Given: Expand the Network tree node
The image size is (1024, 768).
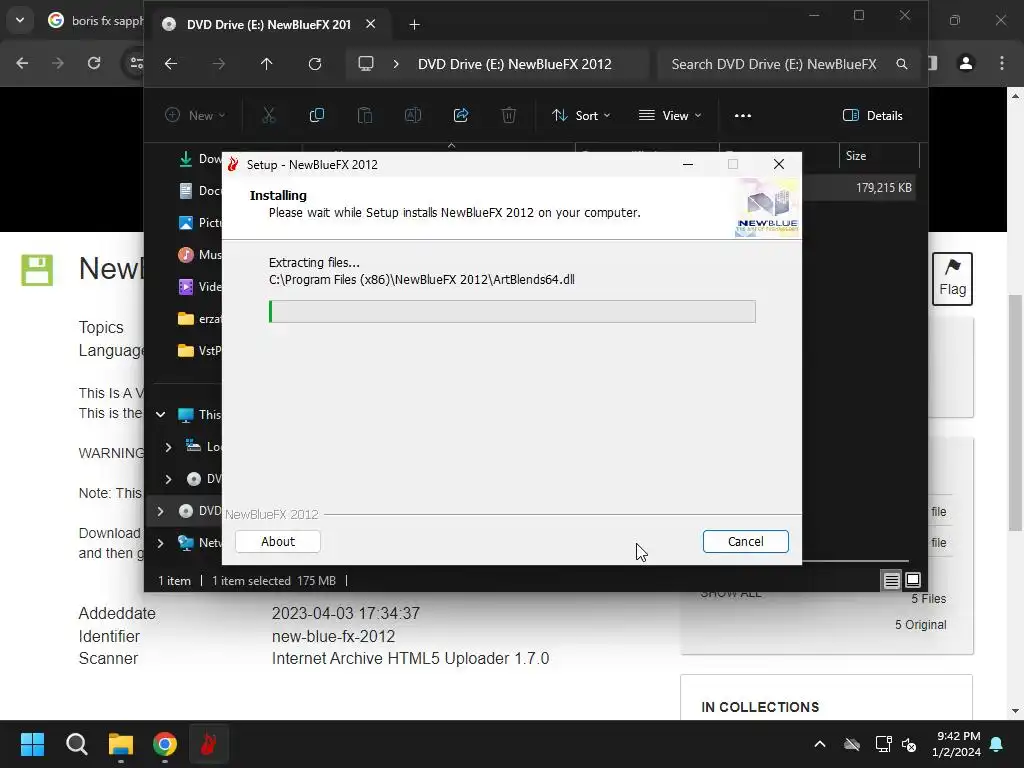Looking at the screenshot, I should (x=161, y=543).
